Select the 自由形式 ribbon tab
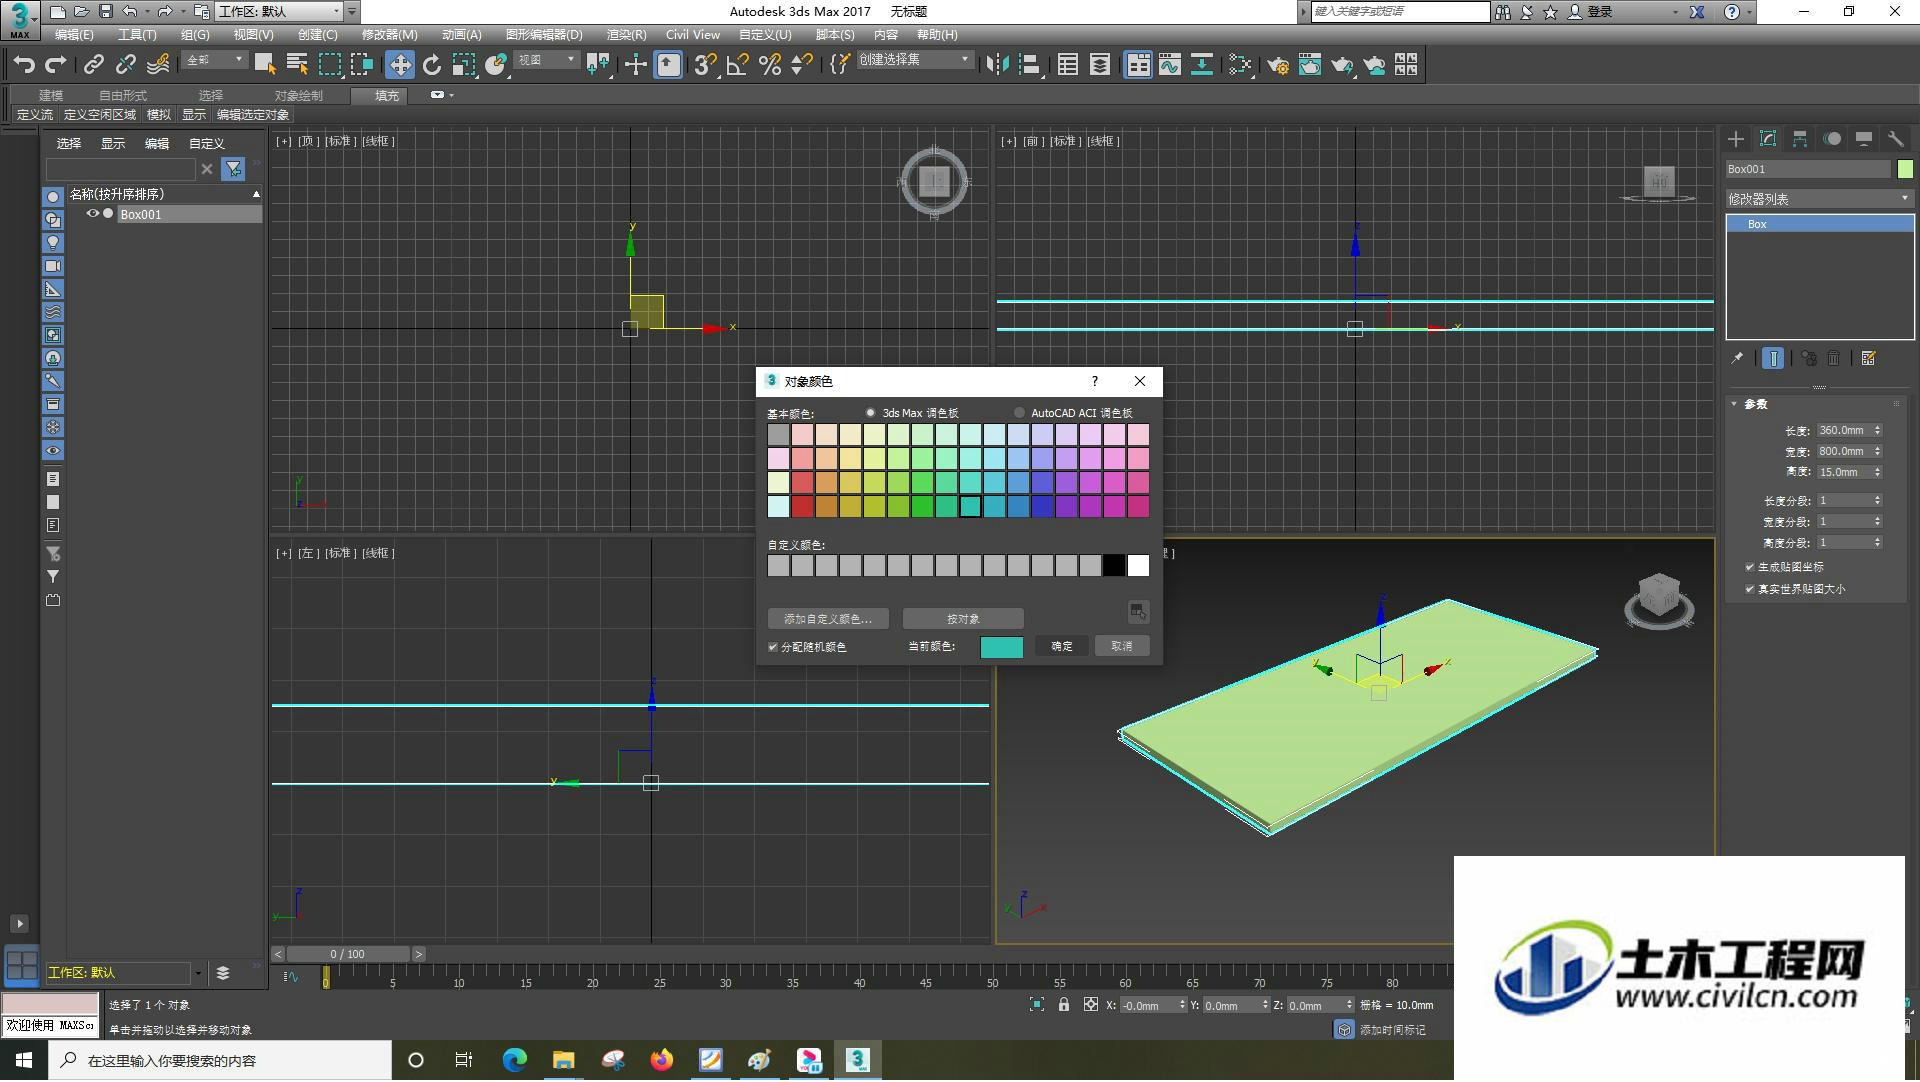 pos(123,96)
